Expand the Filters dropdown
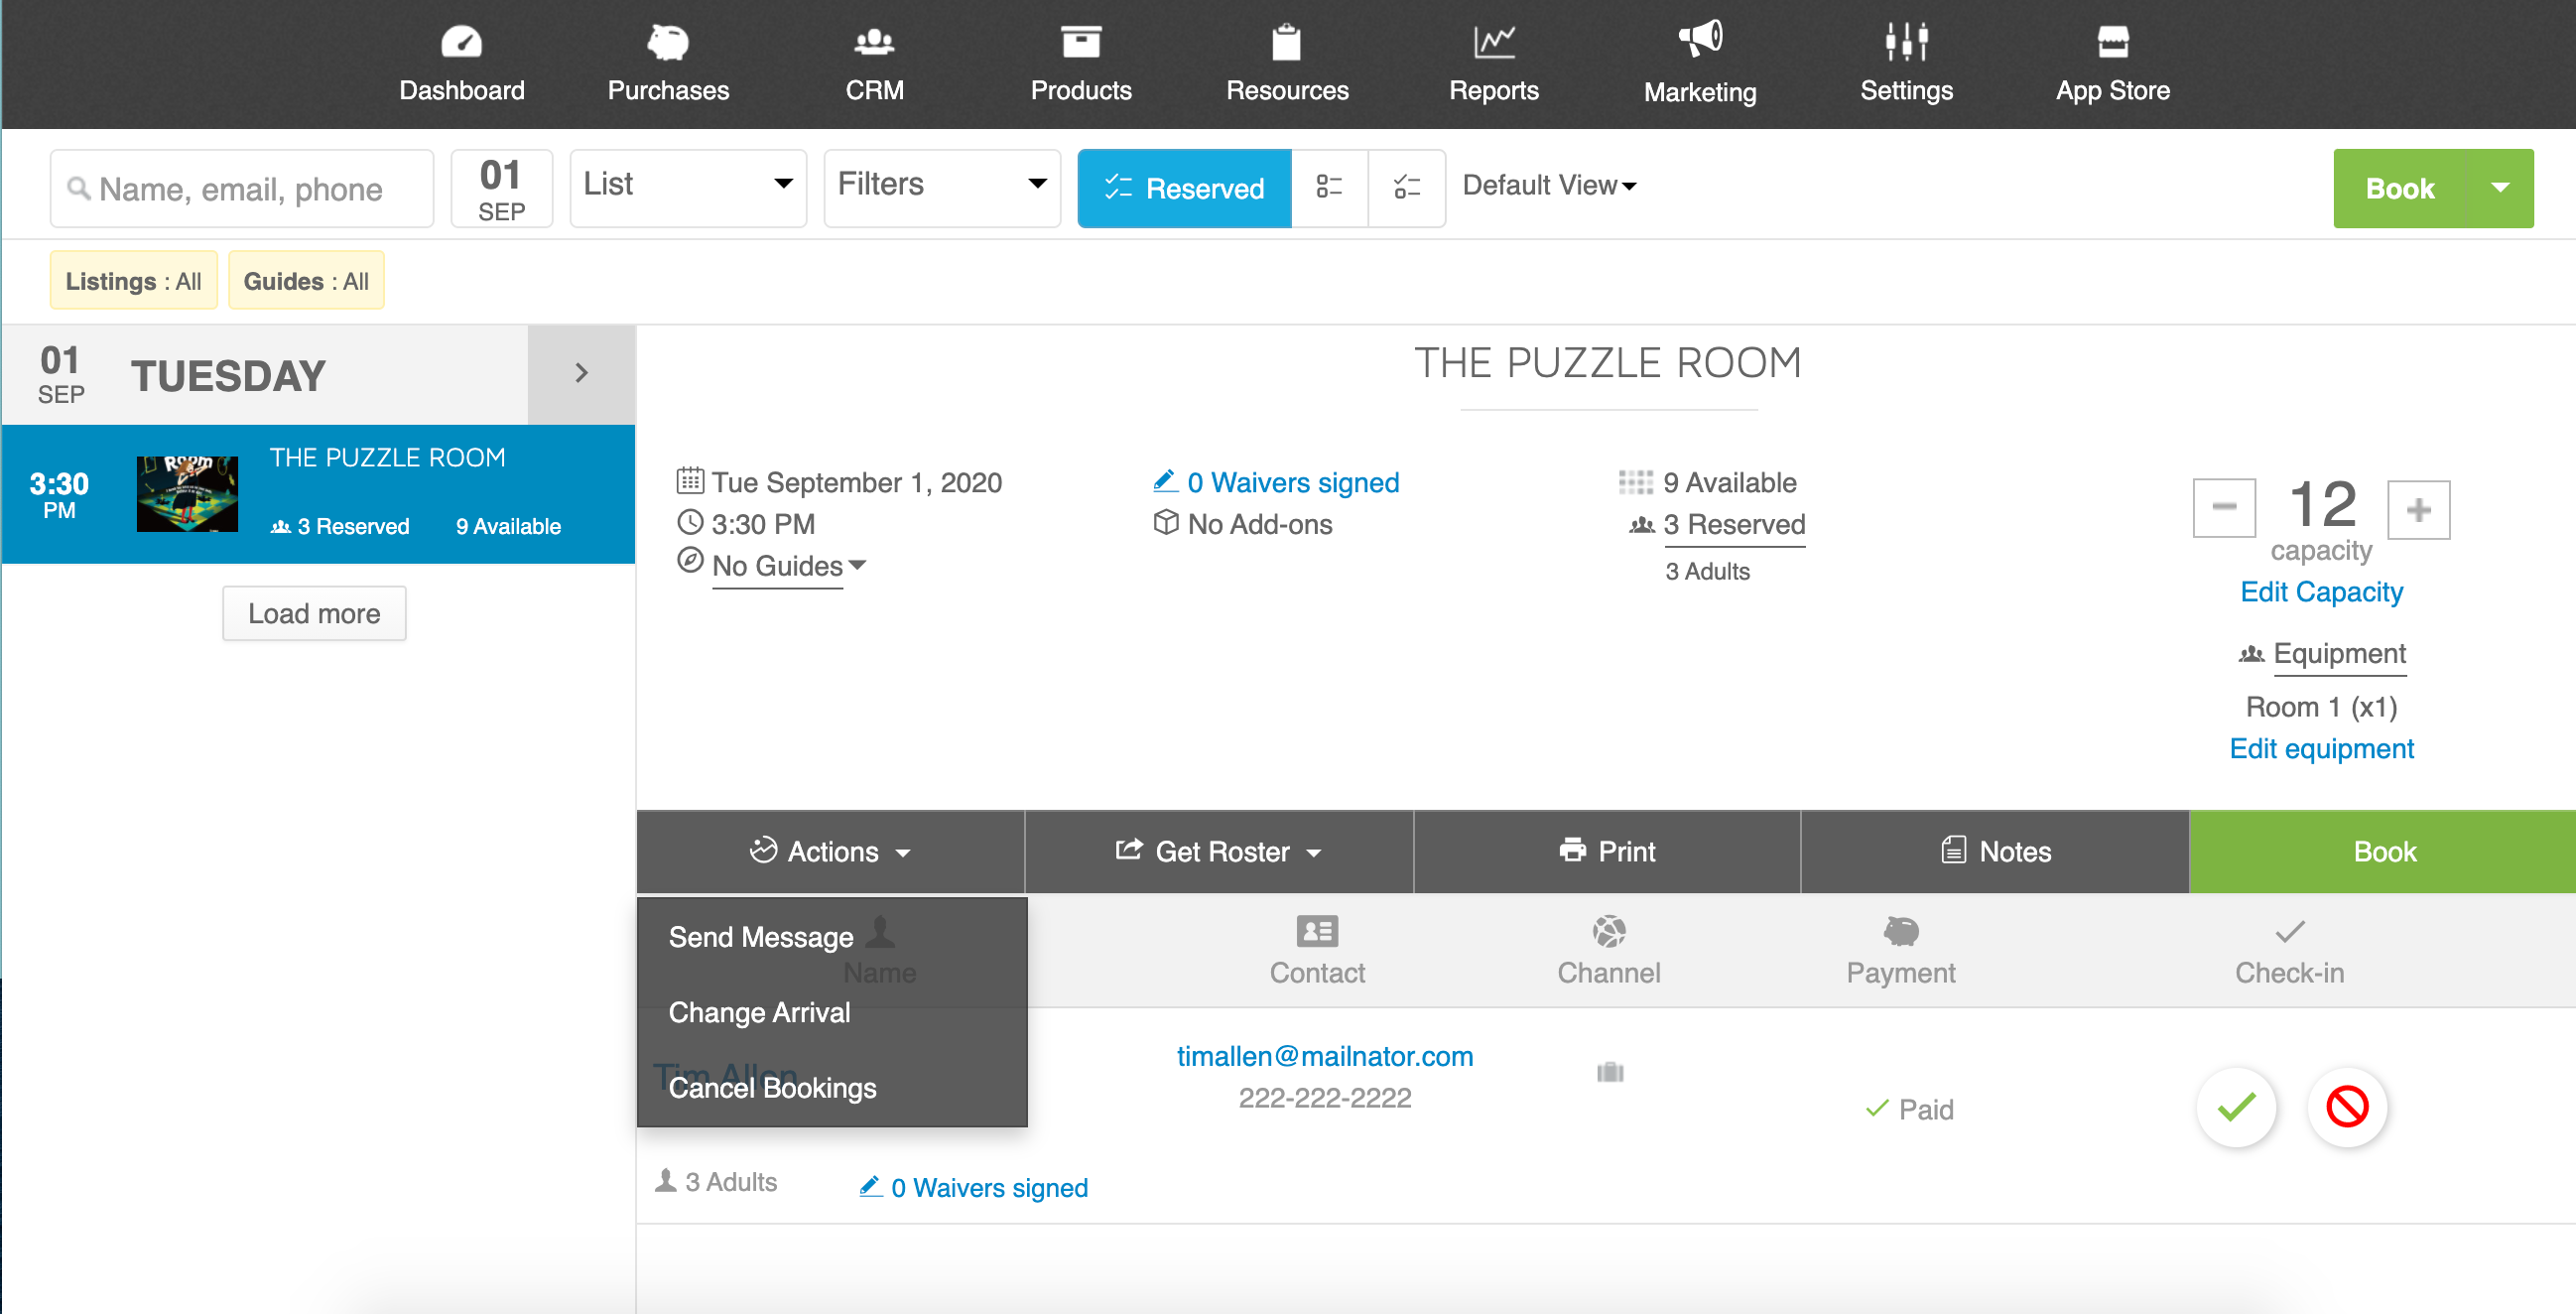 941,188
